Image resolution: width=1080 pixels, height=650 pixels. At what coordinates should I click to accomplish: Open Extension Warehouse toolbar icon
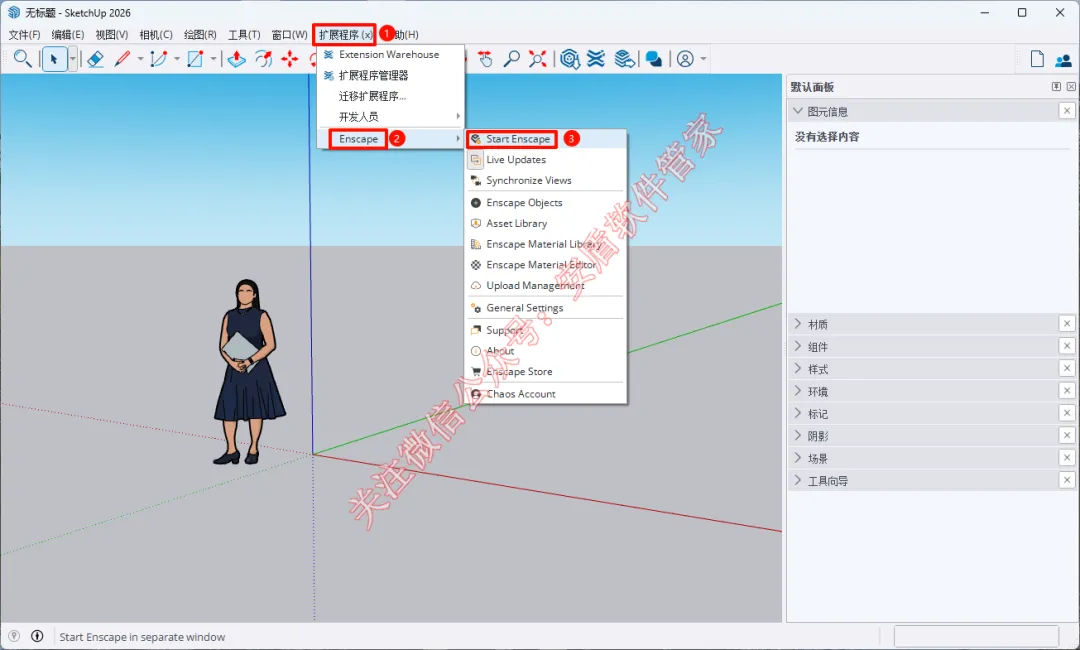click(596, 59)
